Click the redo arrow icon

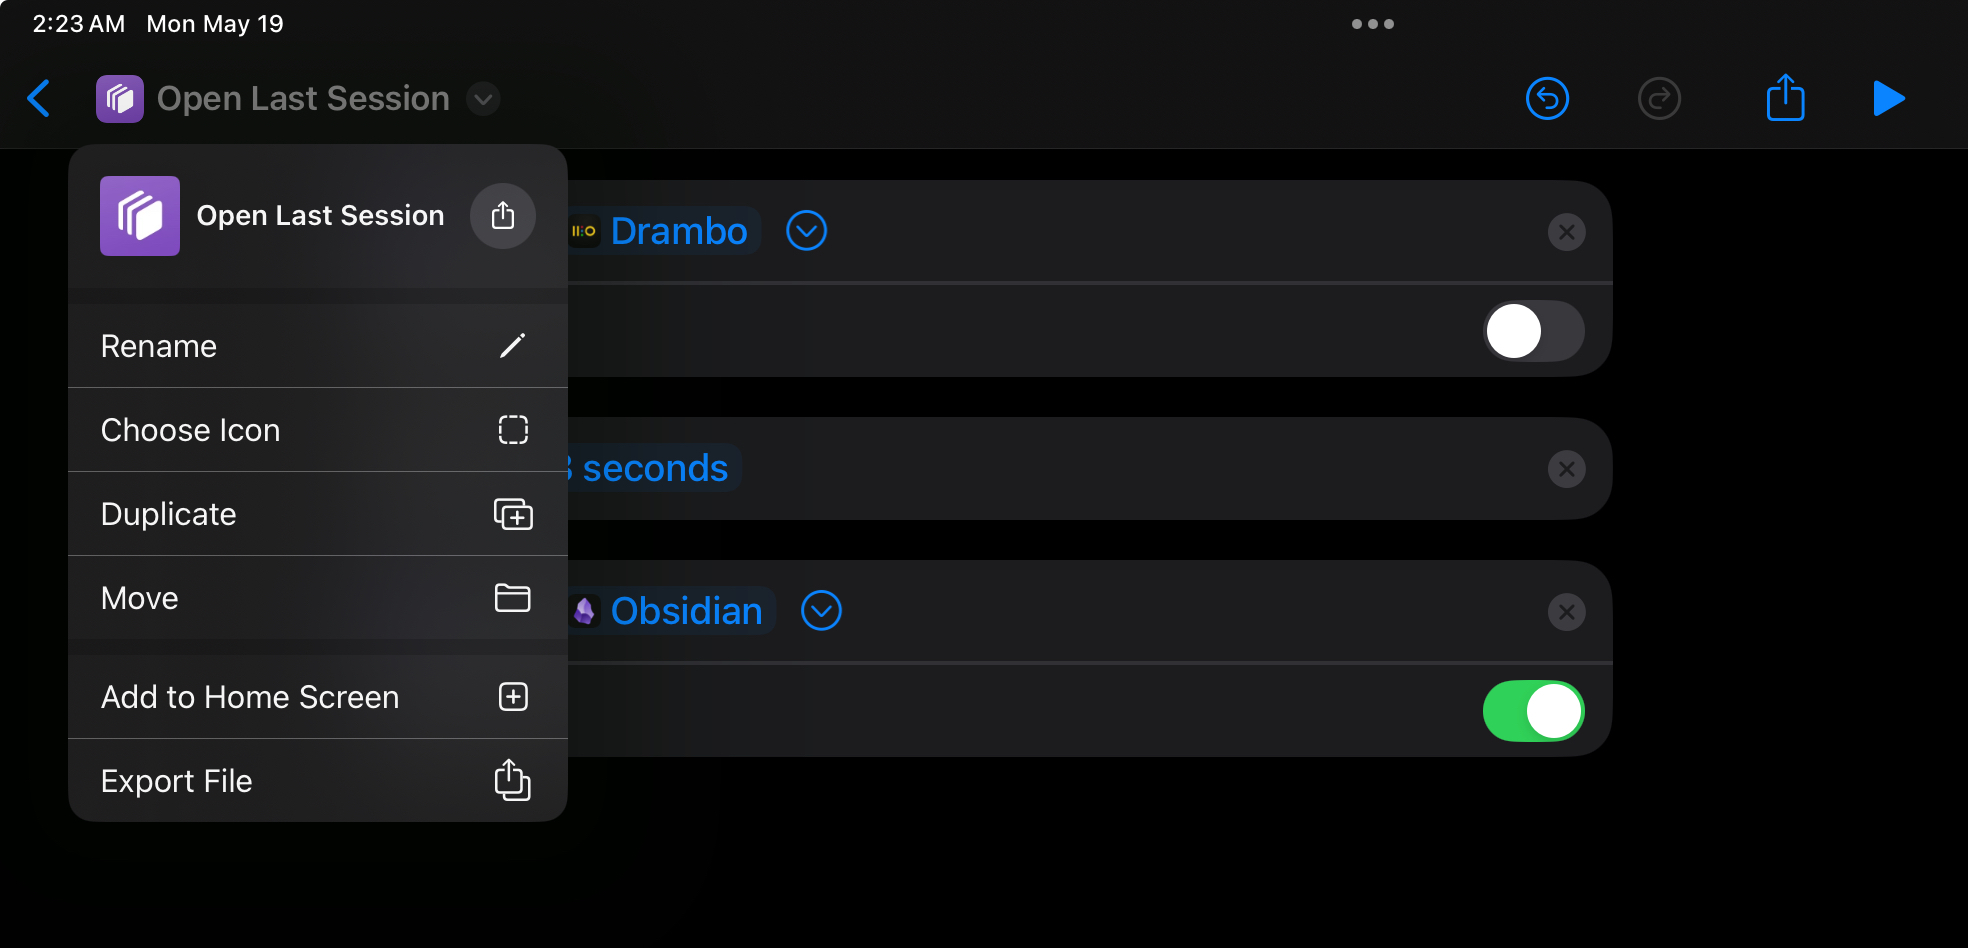(1659, 98)
